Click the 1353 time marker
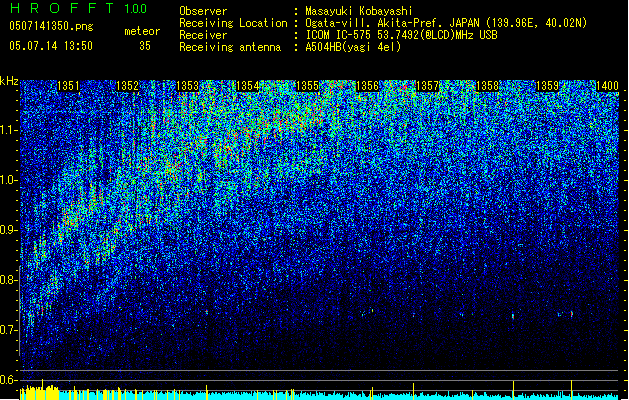The image size is (629, 400). click(187, 86)
